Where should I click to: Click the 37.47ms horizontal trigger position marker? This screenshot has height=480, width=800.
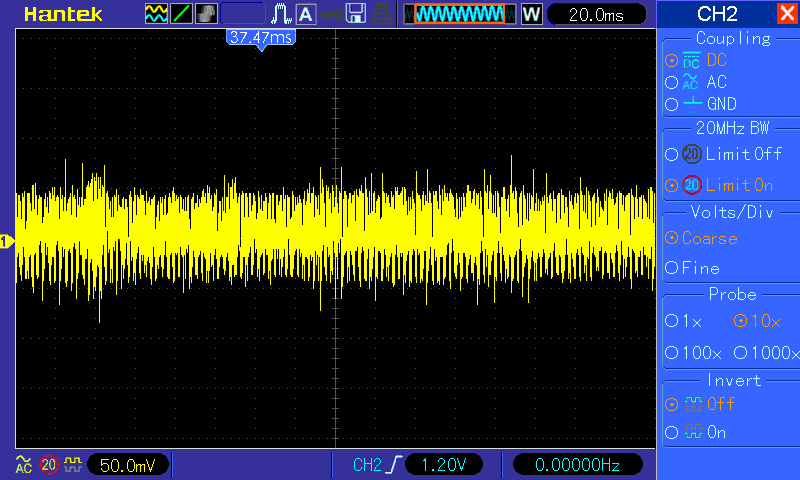coord(261,39)
